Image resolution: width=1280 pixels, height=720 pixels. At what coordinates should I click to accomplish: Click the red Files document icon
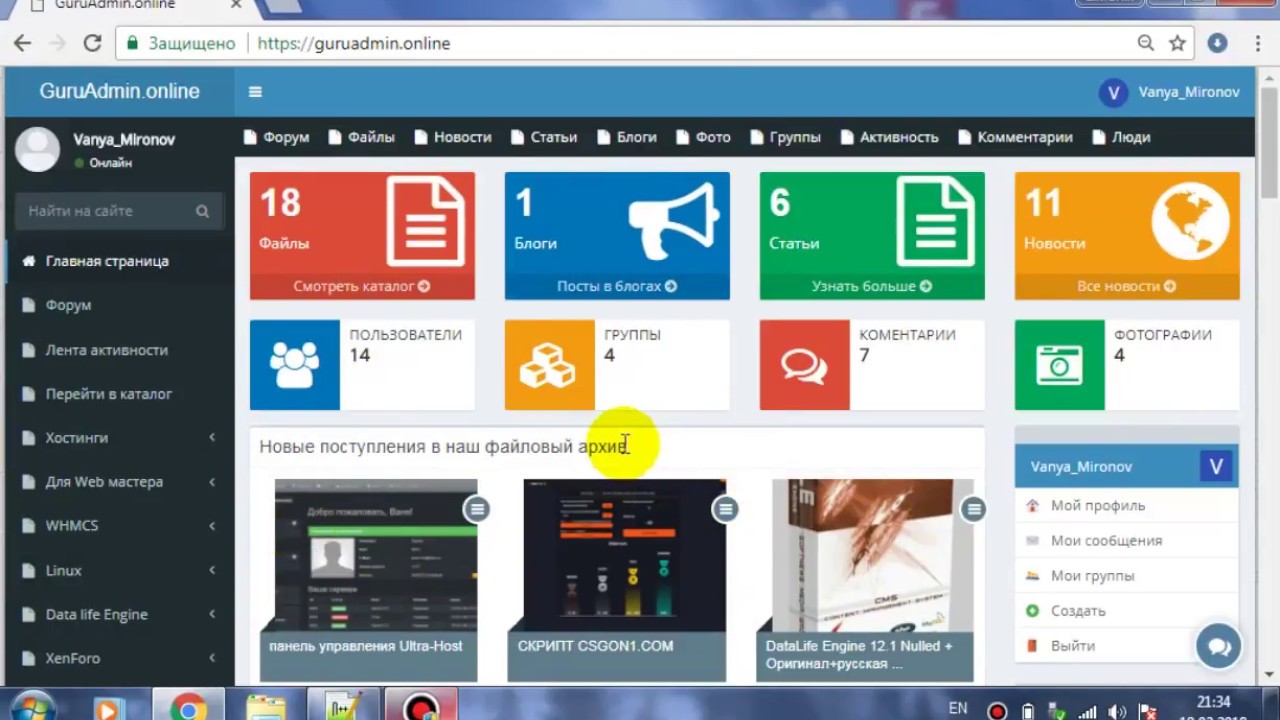[x=425, y=221]
